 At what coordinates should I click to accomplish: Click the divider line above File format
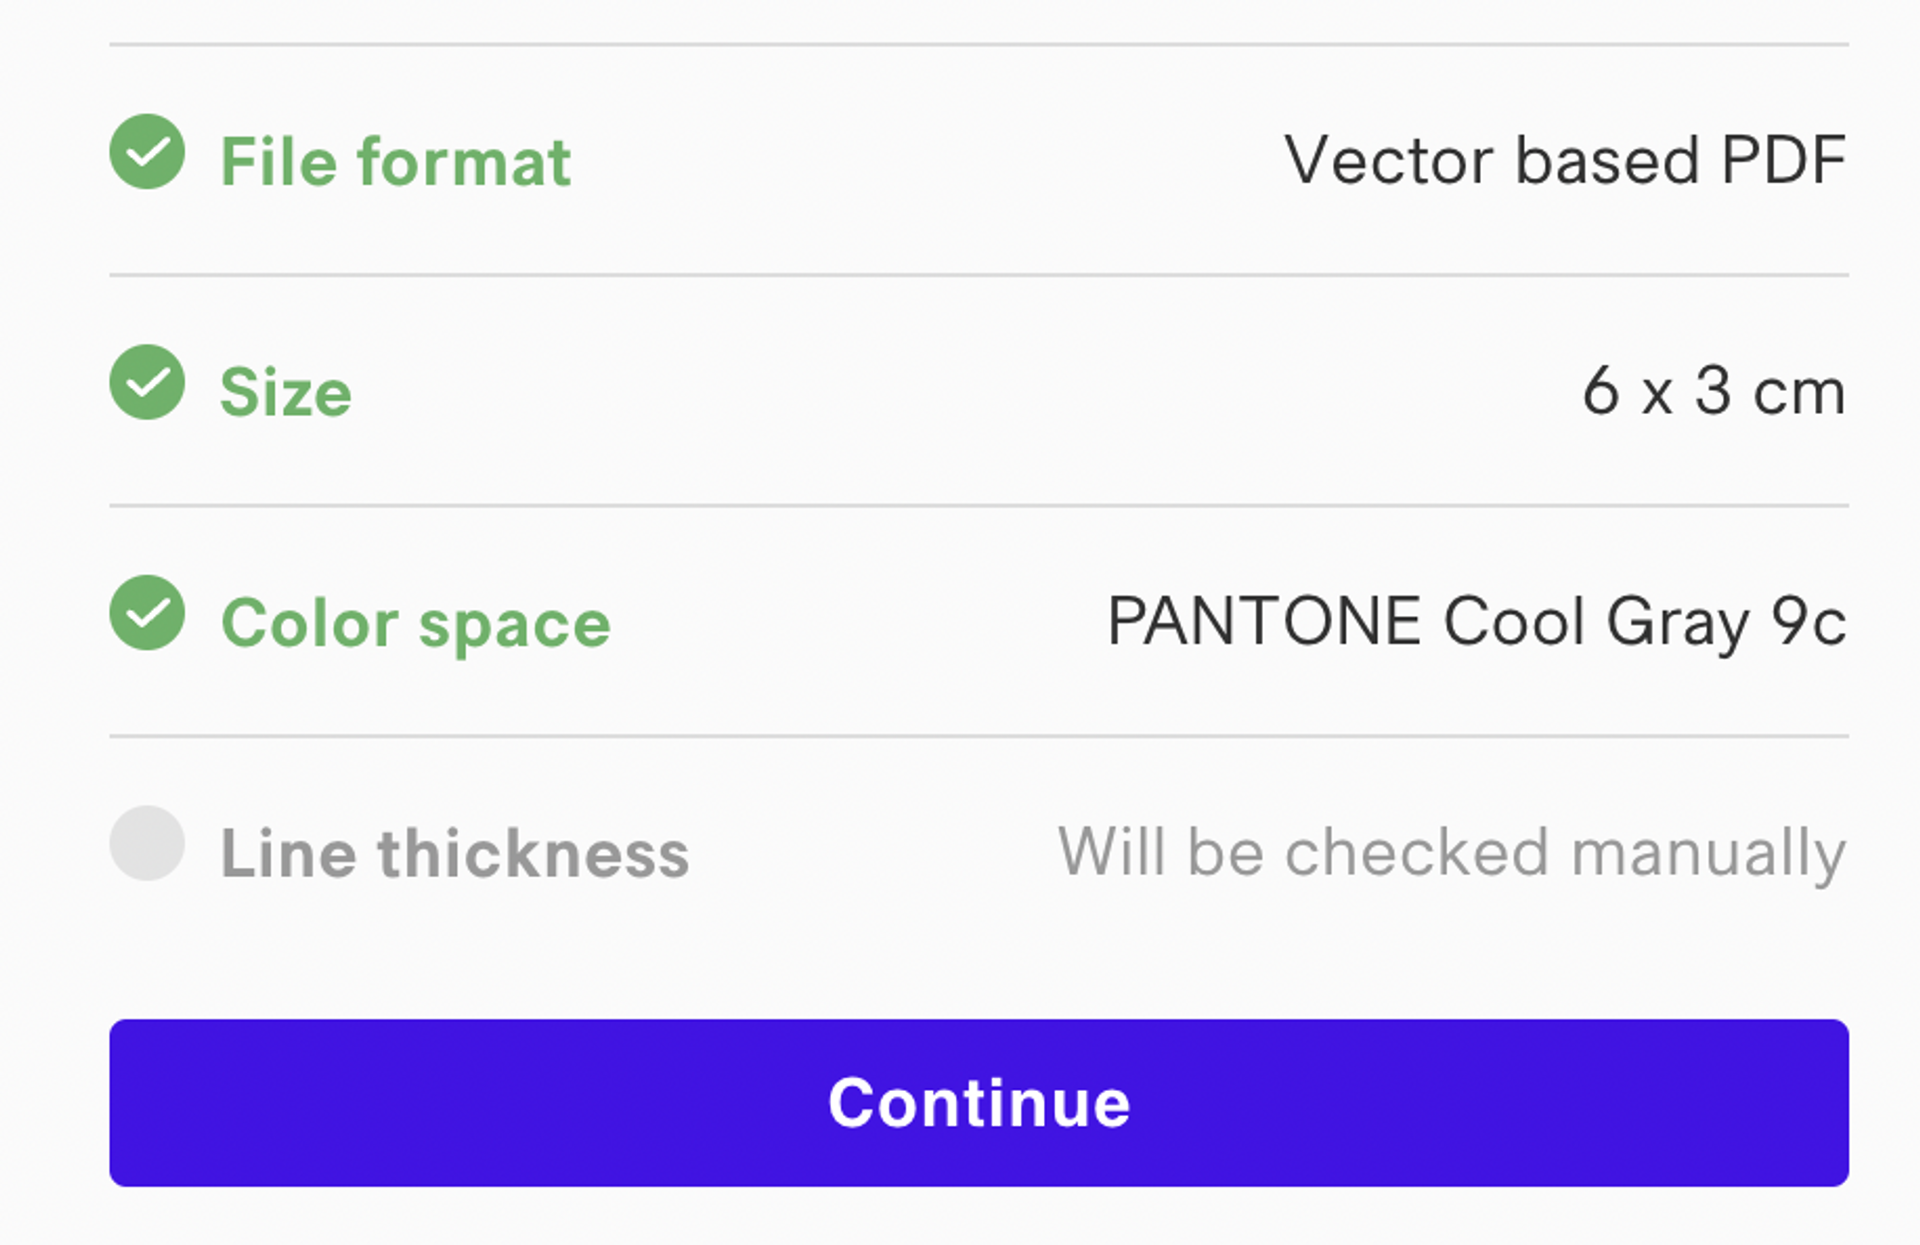(978, 44)
